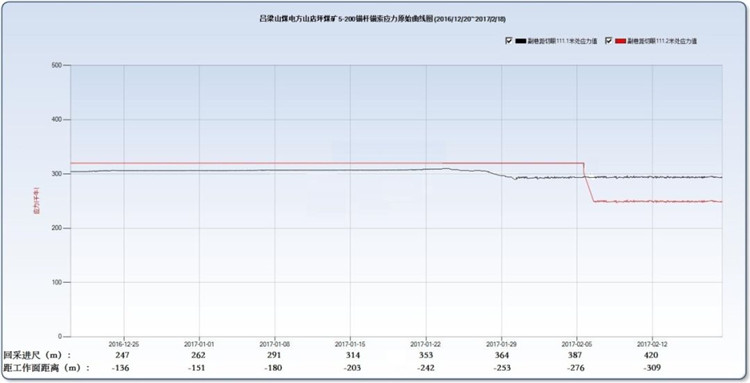750x383 pixels.
Task: Click the red curve's flat segment near 250
Action: click(x=658, y=201)
